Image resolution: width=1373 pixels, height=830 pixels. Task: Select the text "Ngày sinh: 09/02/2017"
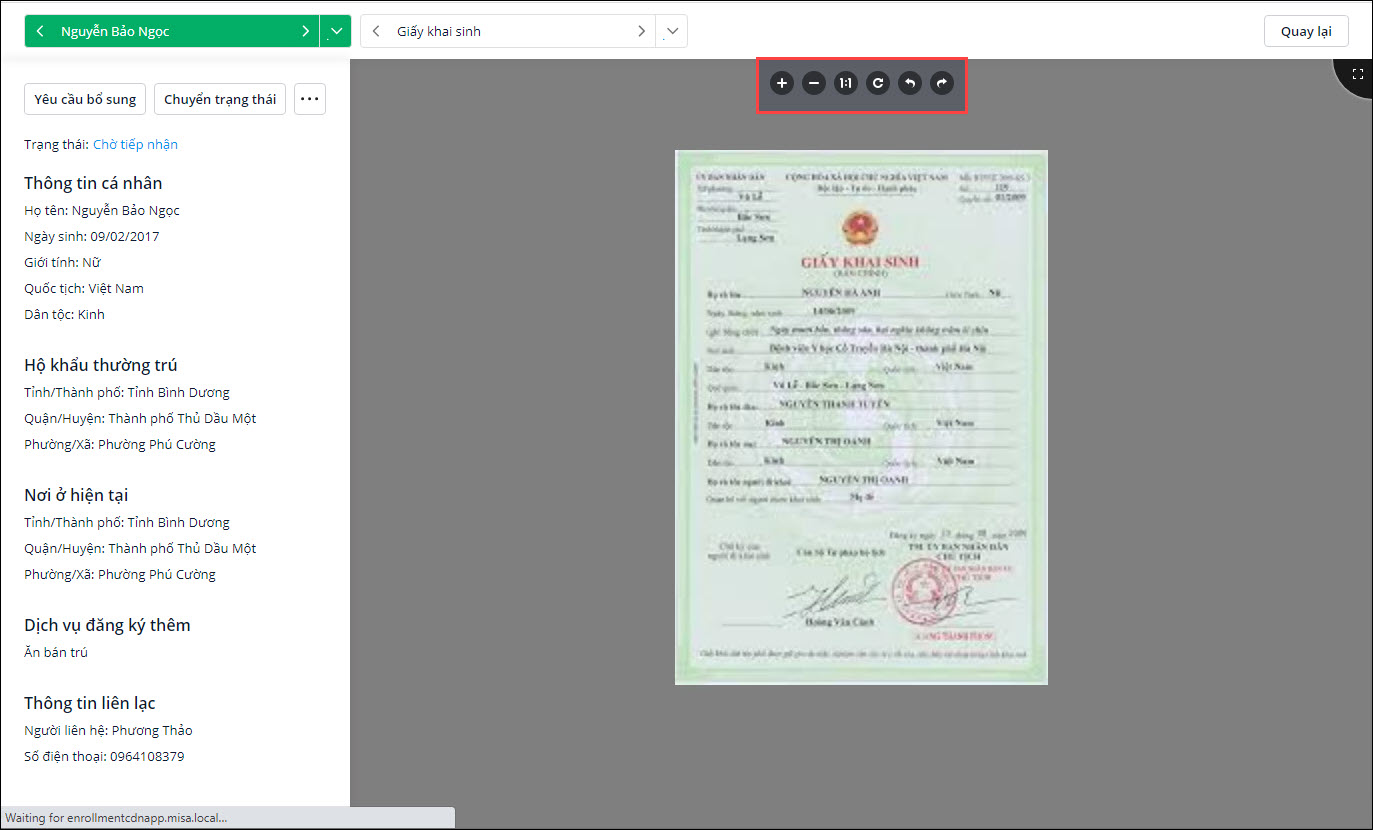91,236
